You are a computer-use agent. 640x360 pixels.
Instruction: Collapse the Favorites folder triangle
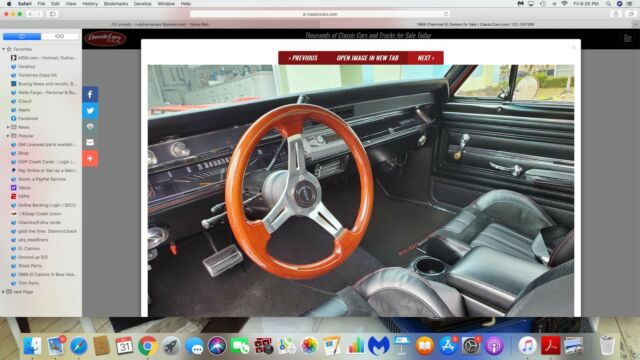[x=4, y=49]
